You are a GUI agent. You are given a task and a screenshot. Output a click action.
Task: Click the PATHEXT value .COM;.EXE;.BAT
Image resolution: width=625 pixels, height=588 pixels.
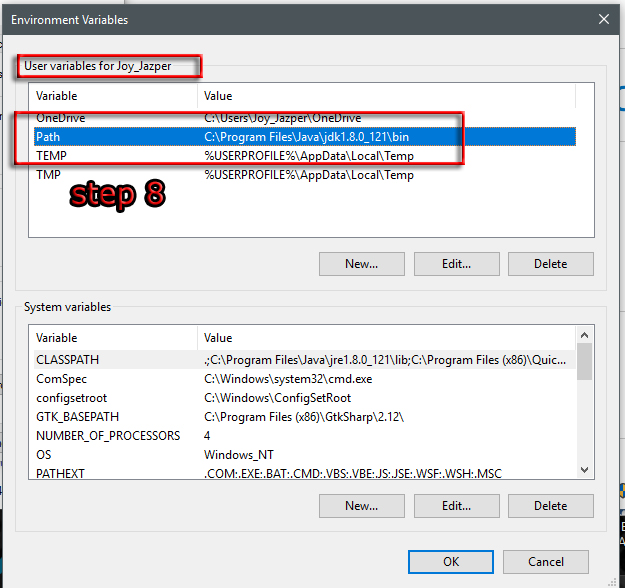click(x=353, y=474)
